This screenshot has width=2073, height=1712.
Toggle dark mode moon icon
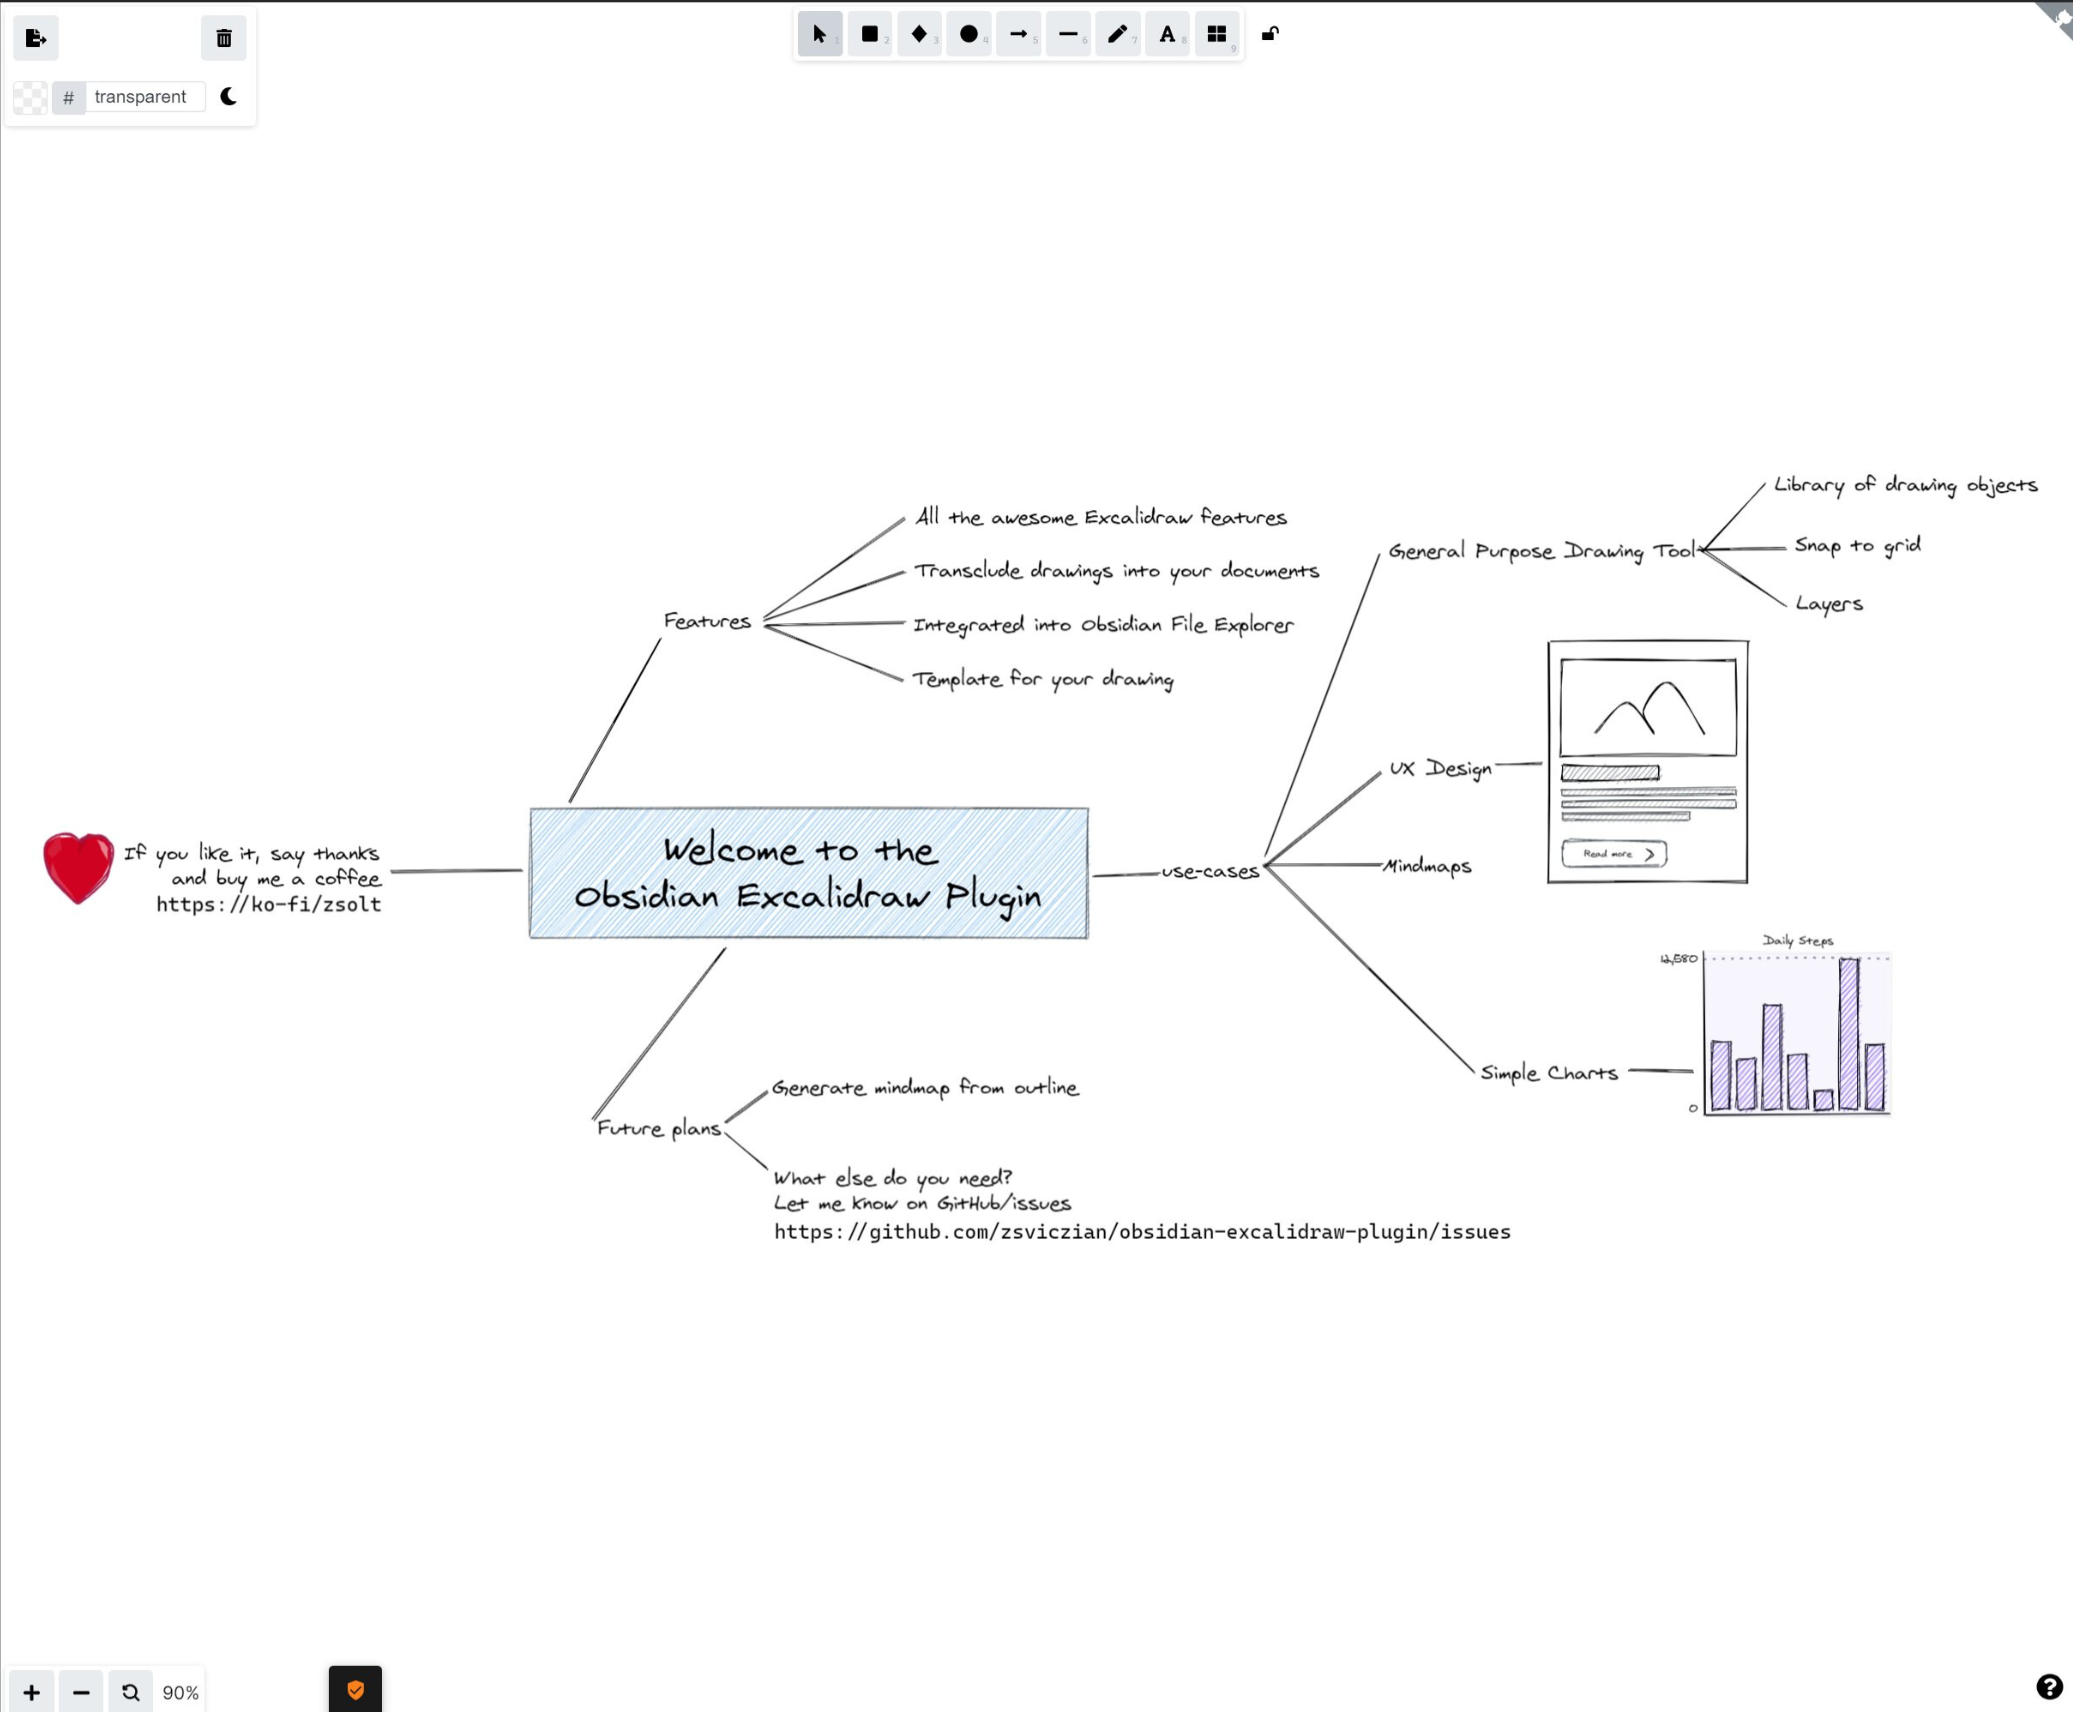[x=229, y=97]
